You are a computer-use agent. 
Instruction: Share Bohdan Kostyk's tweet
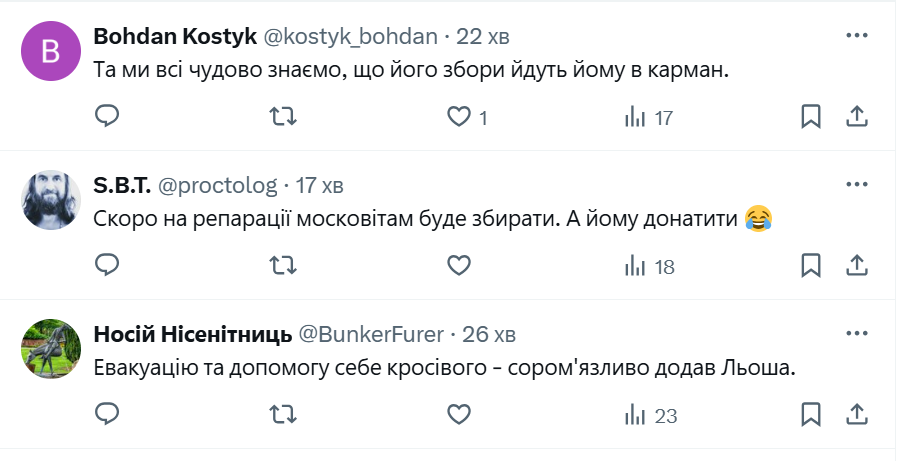pyautogui.click(x=857, y=117)
